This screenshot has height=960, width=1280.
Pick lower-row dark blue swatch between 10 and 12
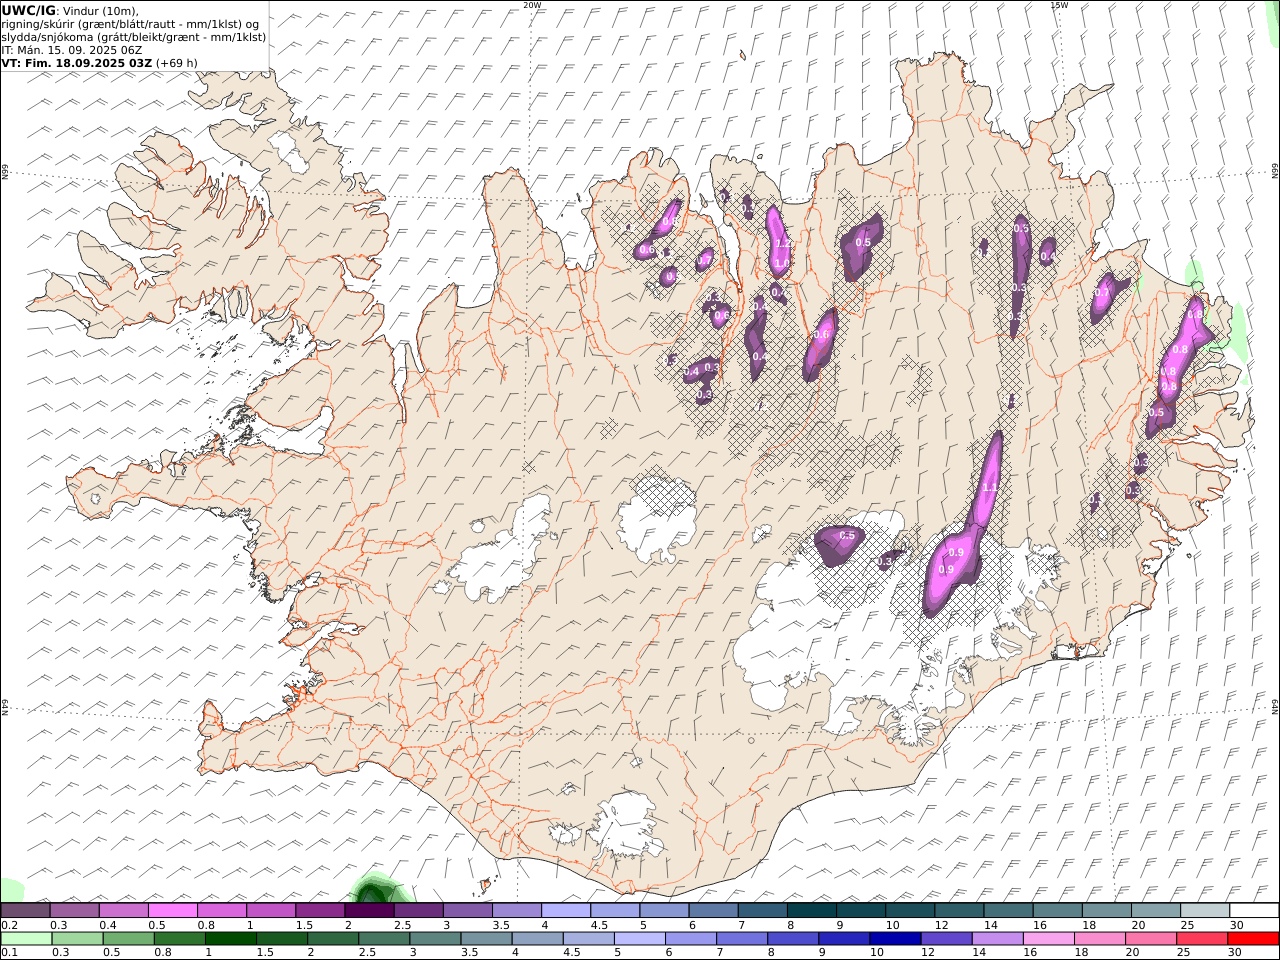tap(894, 939)
